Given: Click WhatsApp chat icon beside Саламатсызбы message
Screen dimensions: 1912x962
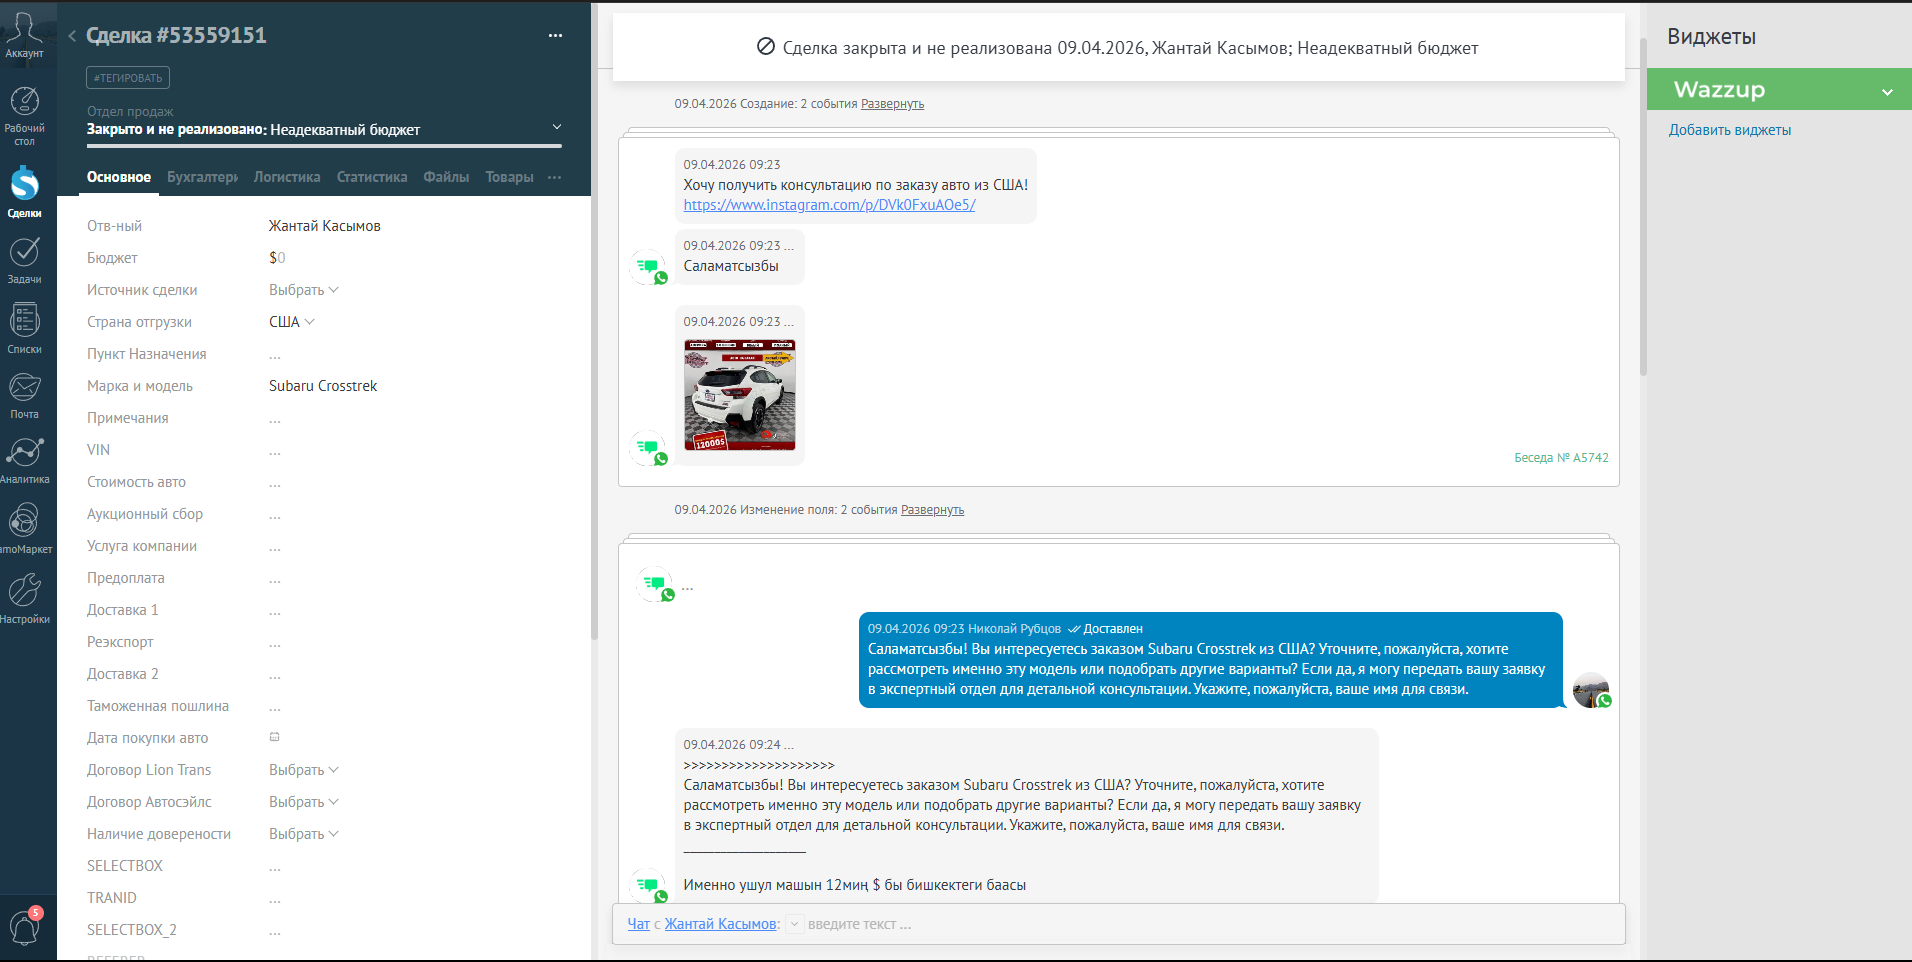Looking at the screenshot, I should (x=650, y=268).
